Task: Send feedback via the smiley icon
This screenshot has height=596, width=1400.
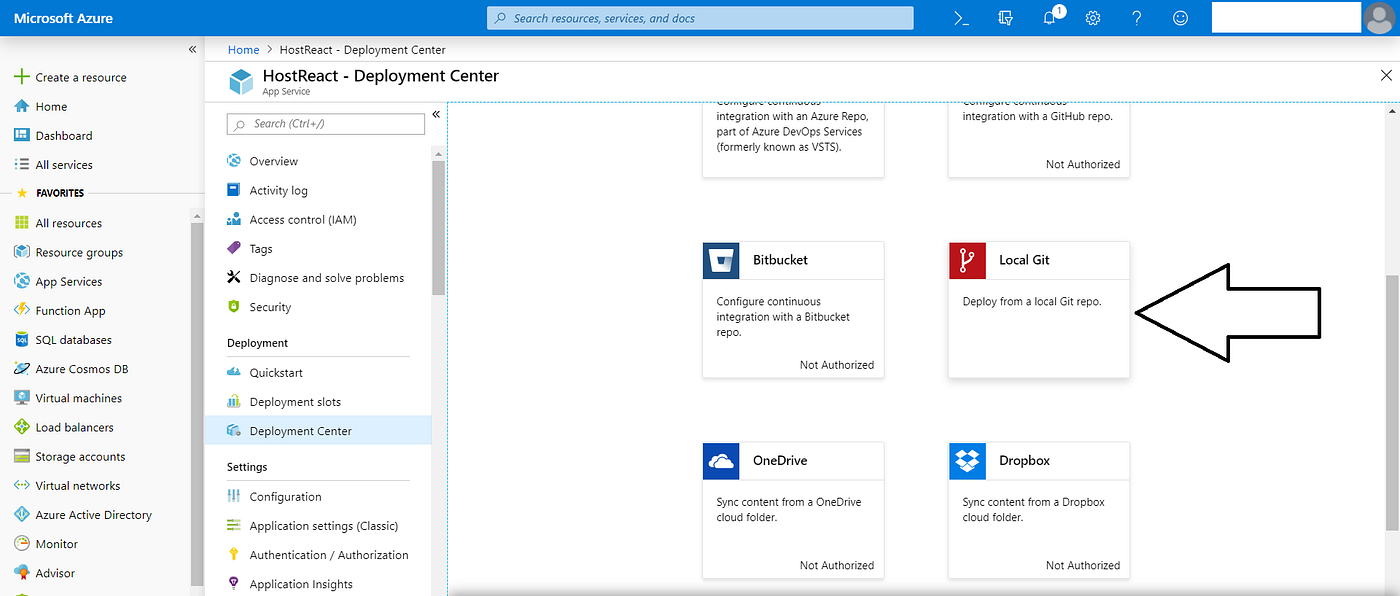Action: tap(1180, 17)
